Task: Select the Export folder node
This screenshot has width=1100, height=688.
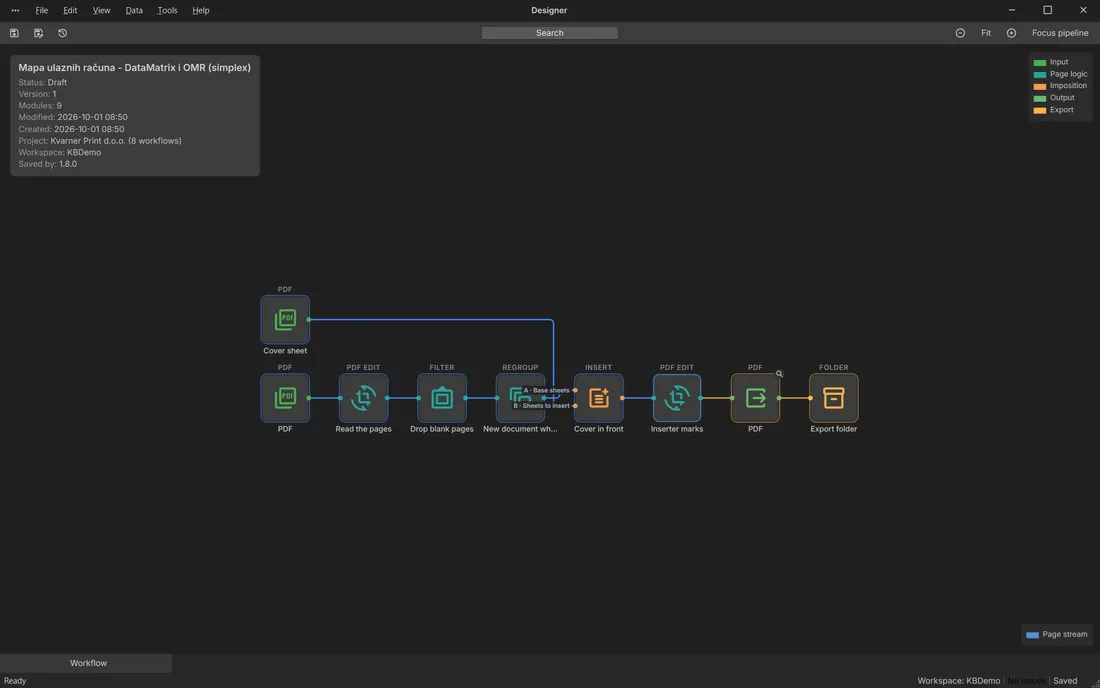Action: [x=833, y=398]
